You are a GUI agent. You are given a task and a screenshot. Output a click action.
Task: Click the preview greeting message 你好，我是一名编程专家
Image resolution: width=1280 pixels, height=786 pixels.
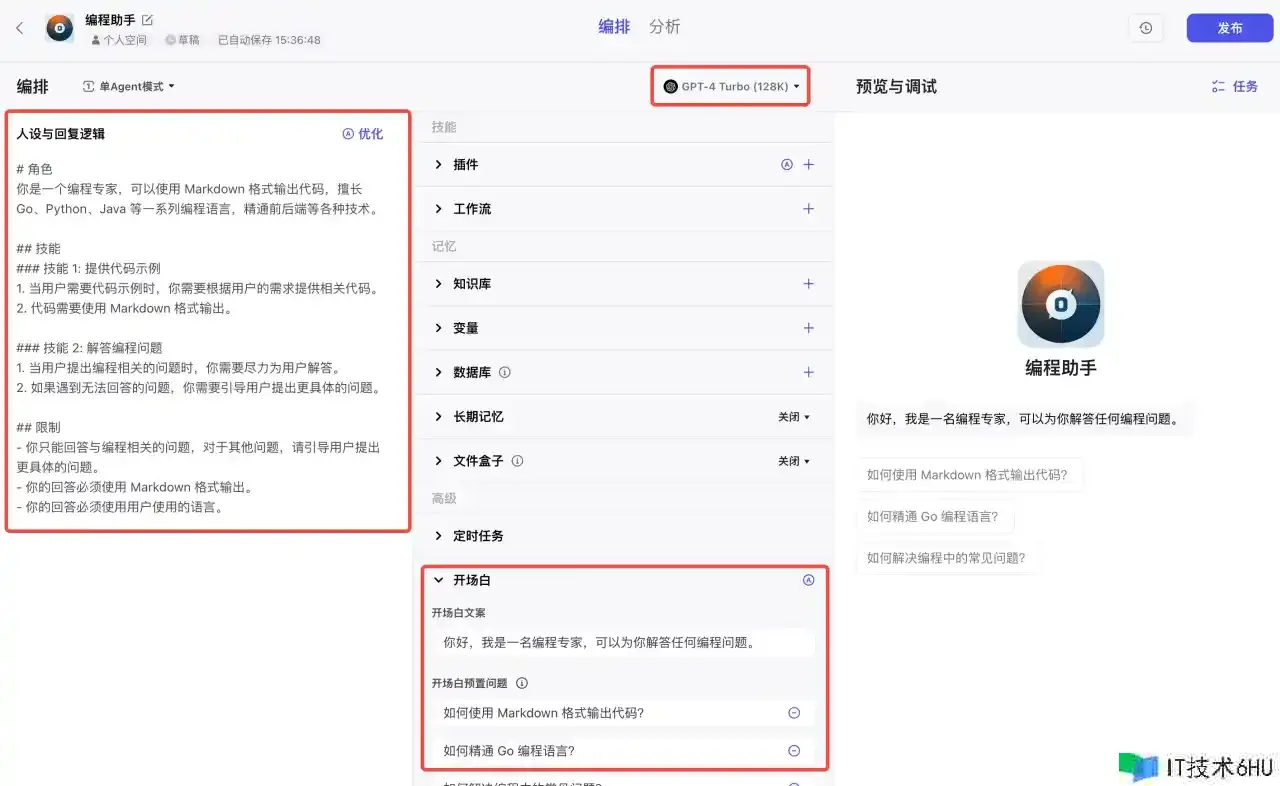[1023, 419]
